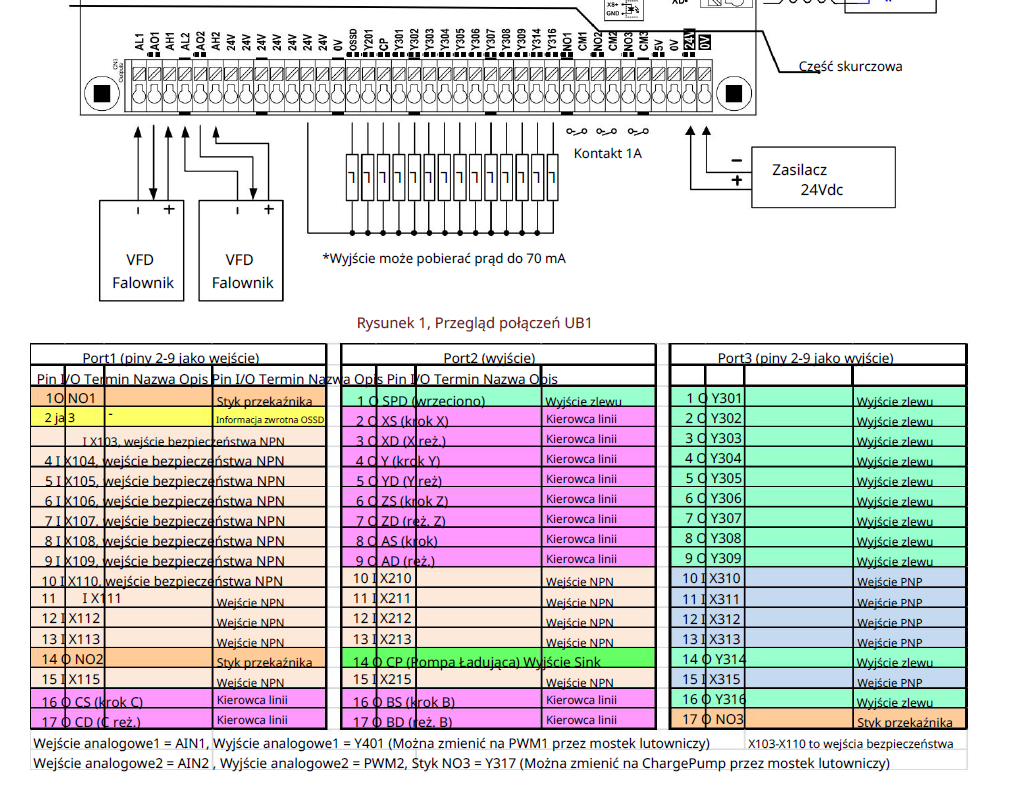This screenshot has height=791, width=1027.
Task: Select the "XD (X reż.)" cell
Action: click(x=414, y=441)
